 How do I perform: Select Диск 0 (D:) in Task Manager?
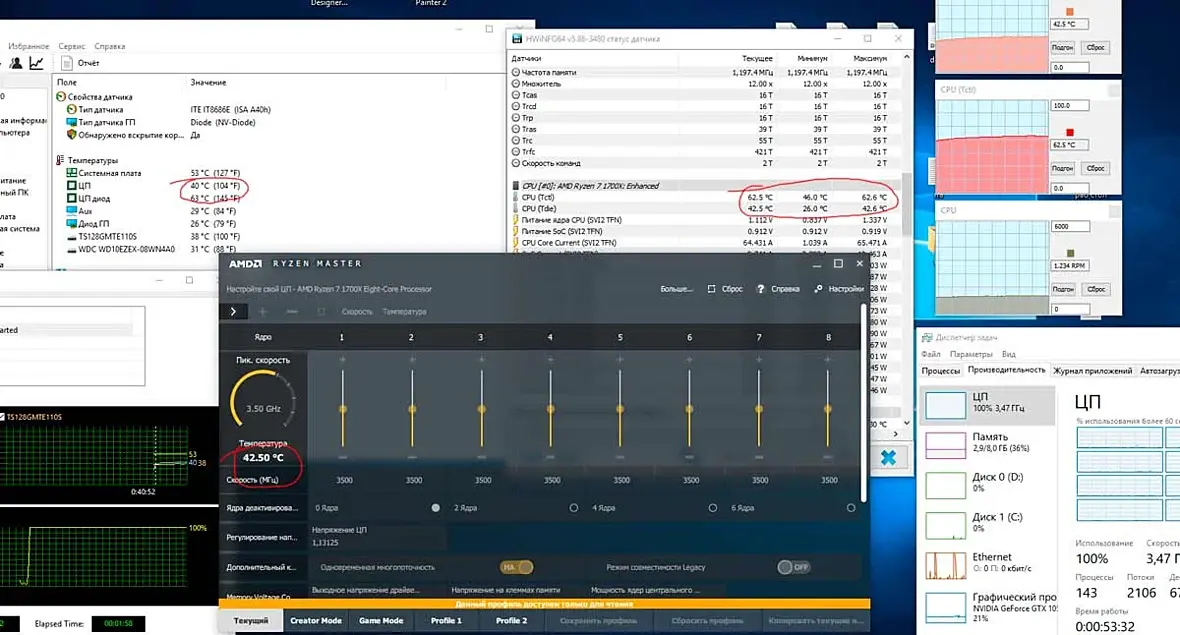945,485
